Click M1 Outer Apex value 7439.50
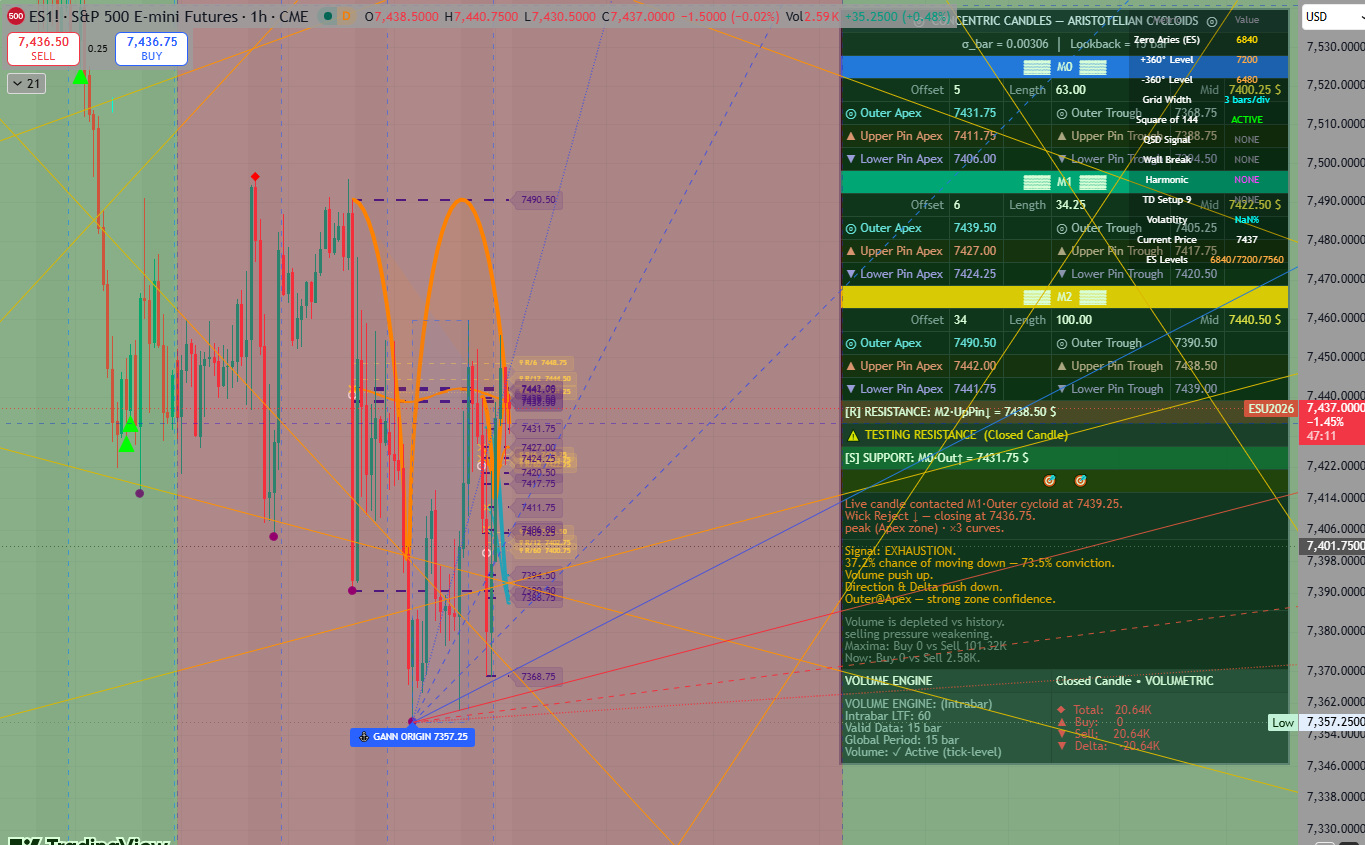The image size is (1365, 845). (x=975, y=228)
